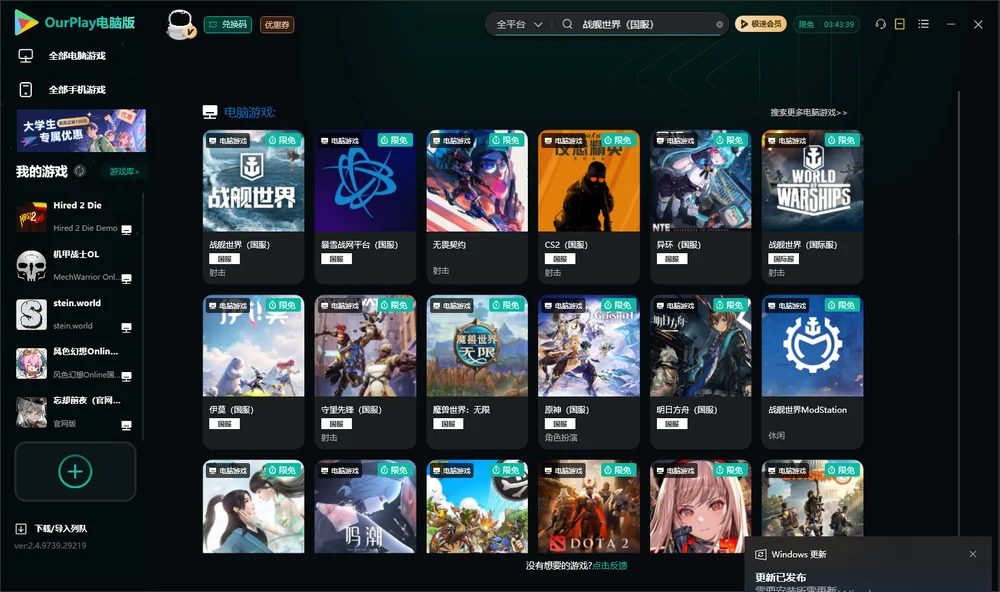This screenshot has width=1000, height=592.
Task: Open the 战舰世界 (国服) game card
Action: pyautogui.click(x=253, y=207)
